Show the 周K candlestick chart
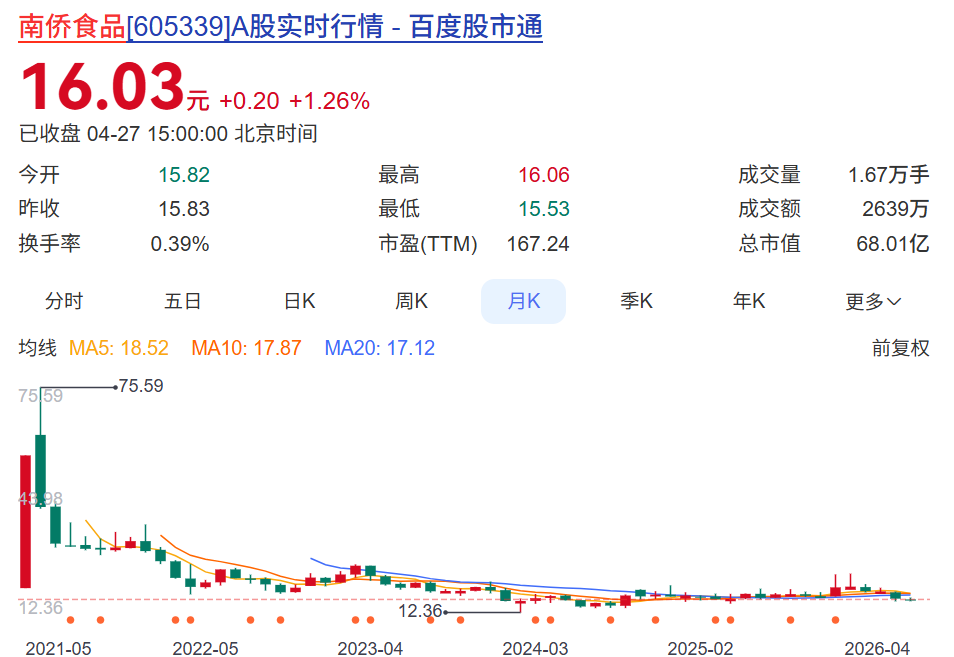This screenshot has height=657, width=954. 411,301
